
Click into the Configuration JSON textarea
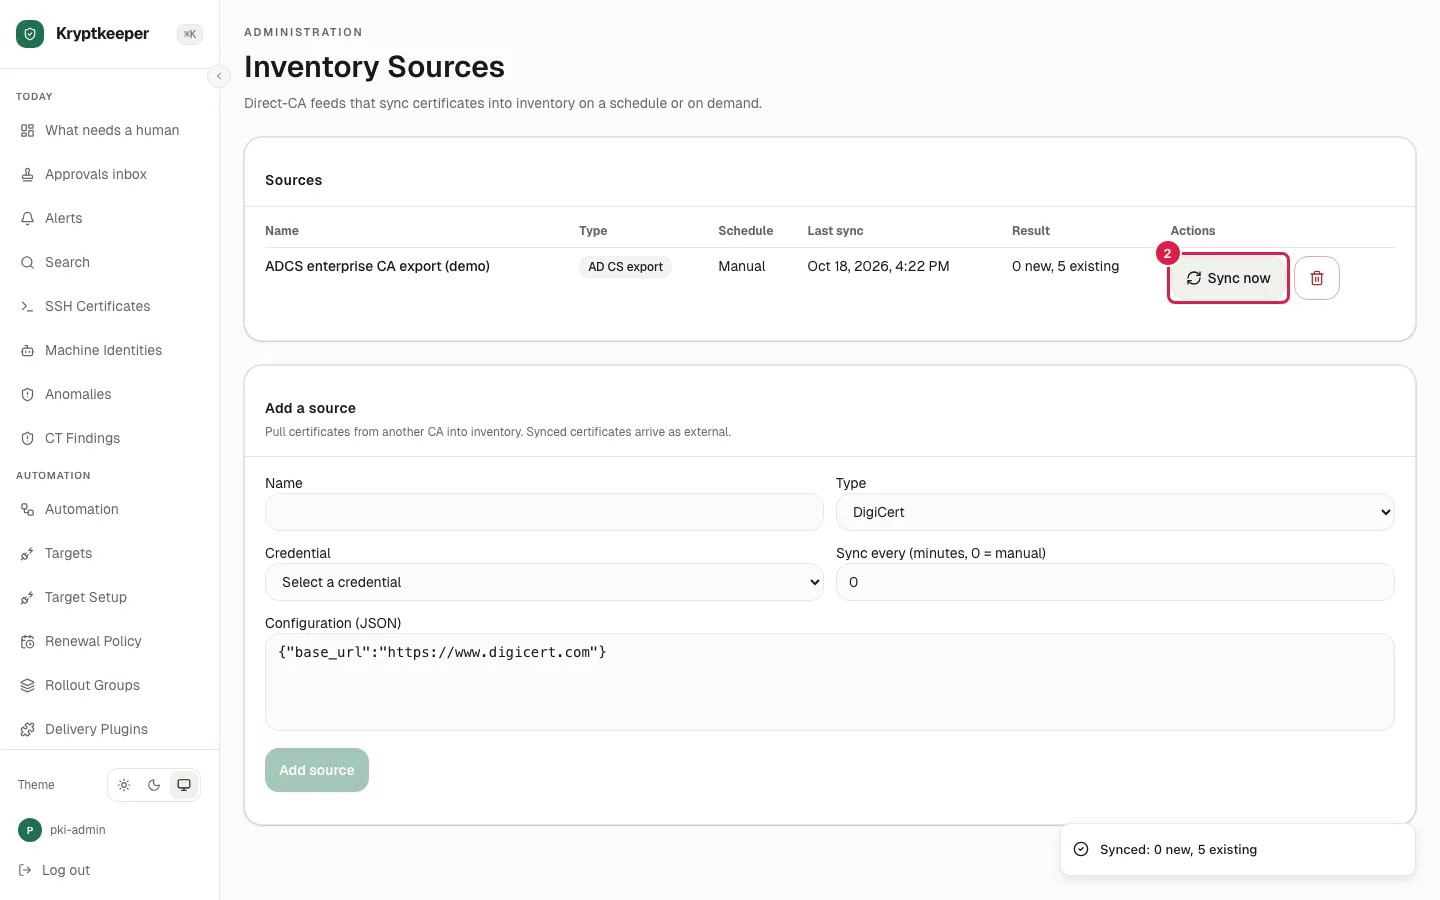pos(829,682)
